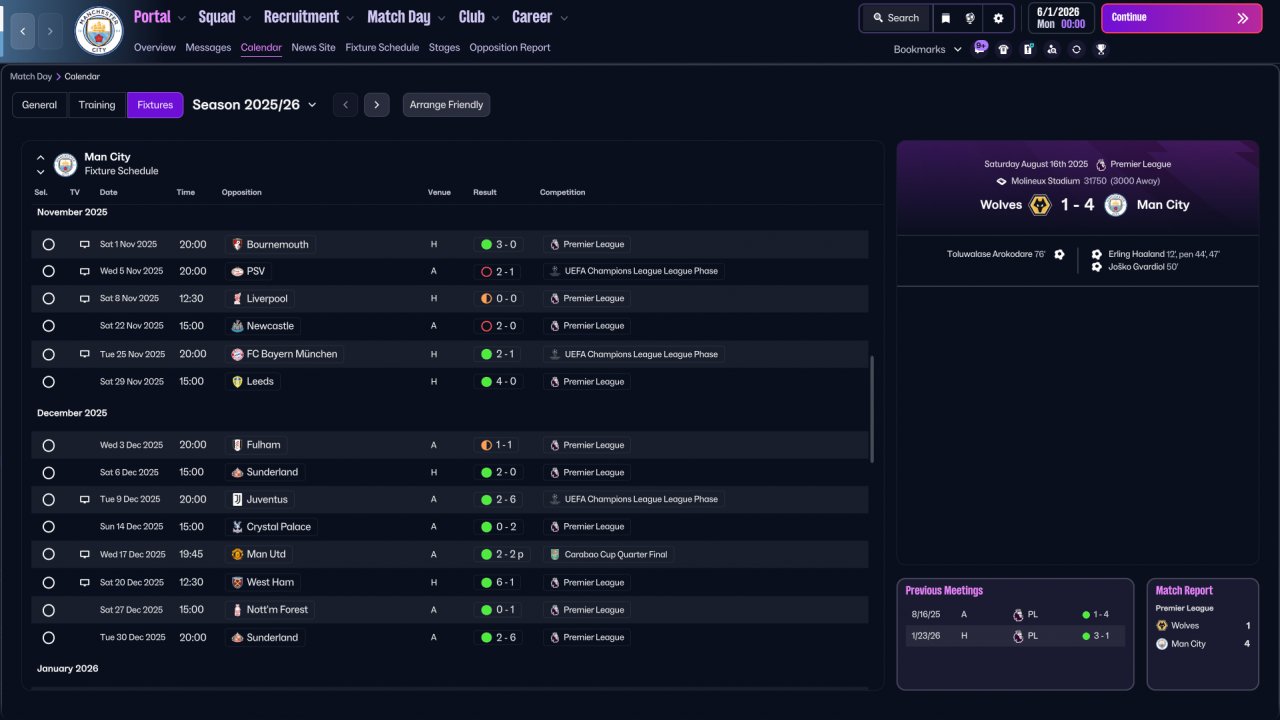Expand the Bookmarks dropdown
Image resolution: width=1280 pixels, height=720 pixels.
(x=928, y=49)
